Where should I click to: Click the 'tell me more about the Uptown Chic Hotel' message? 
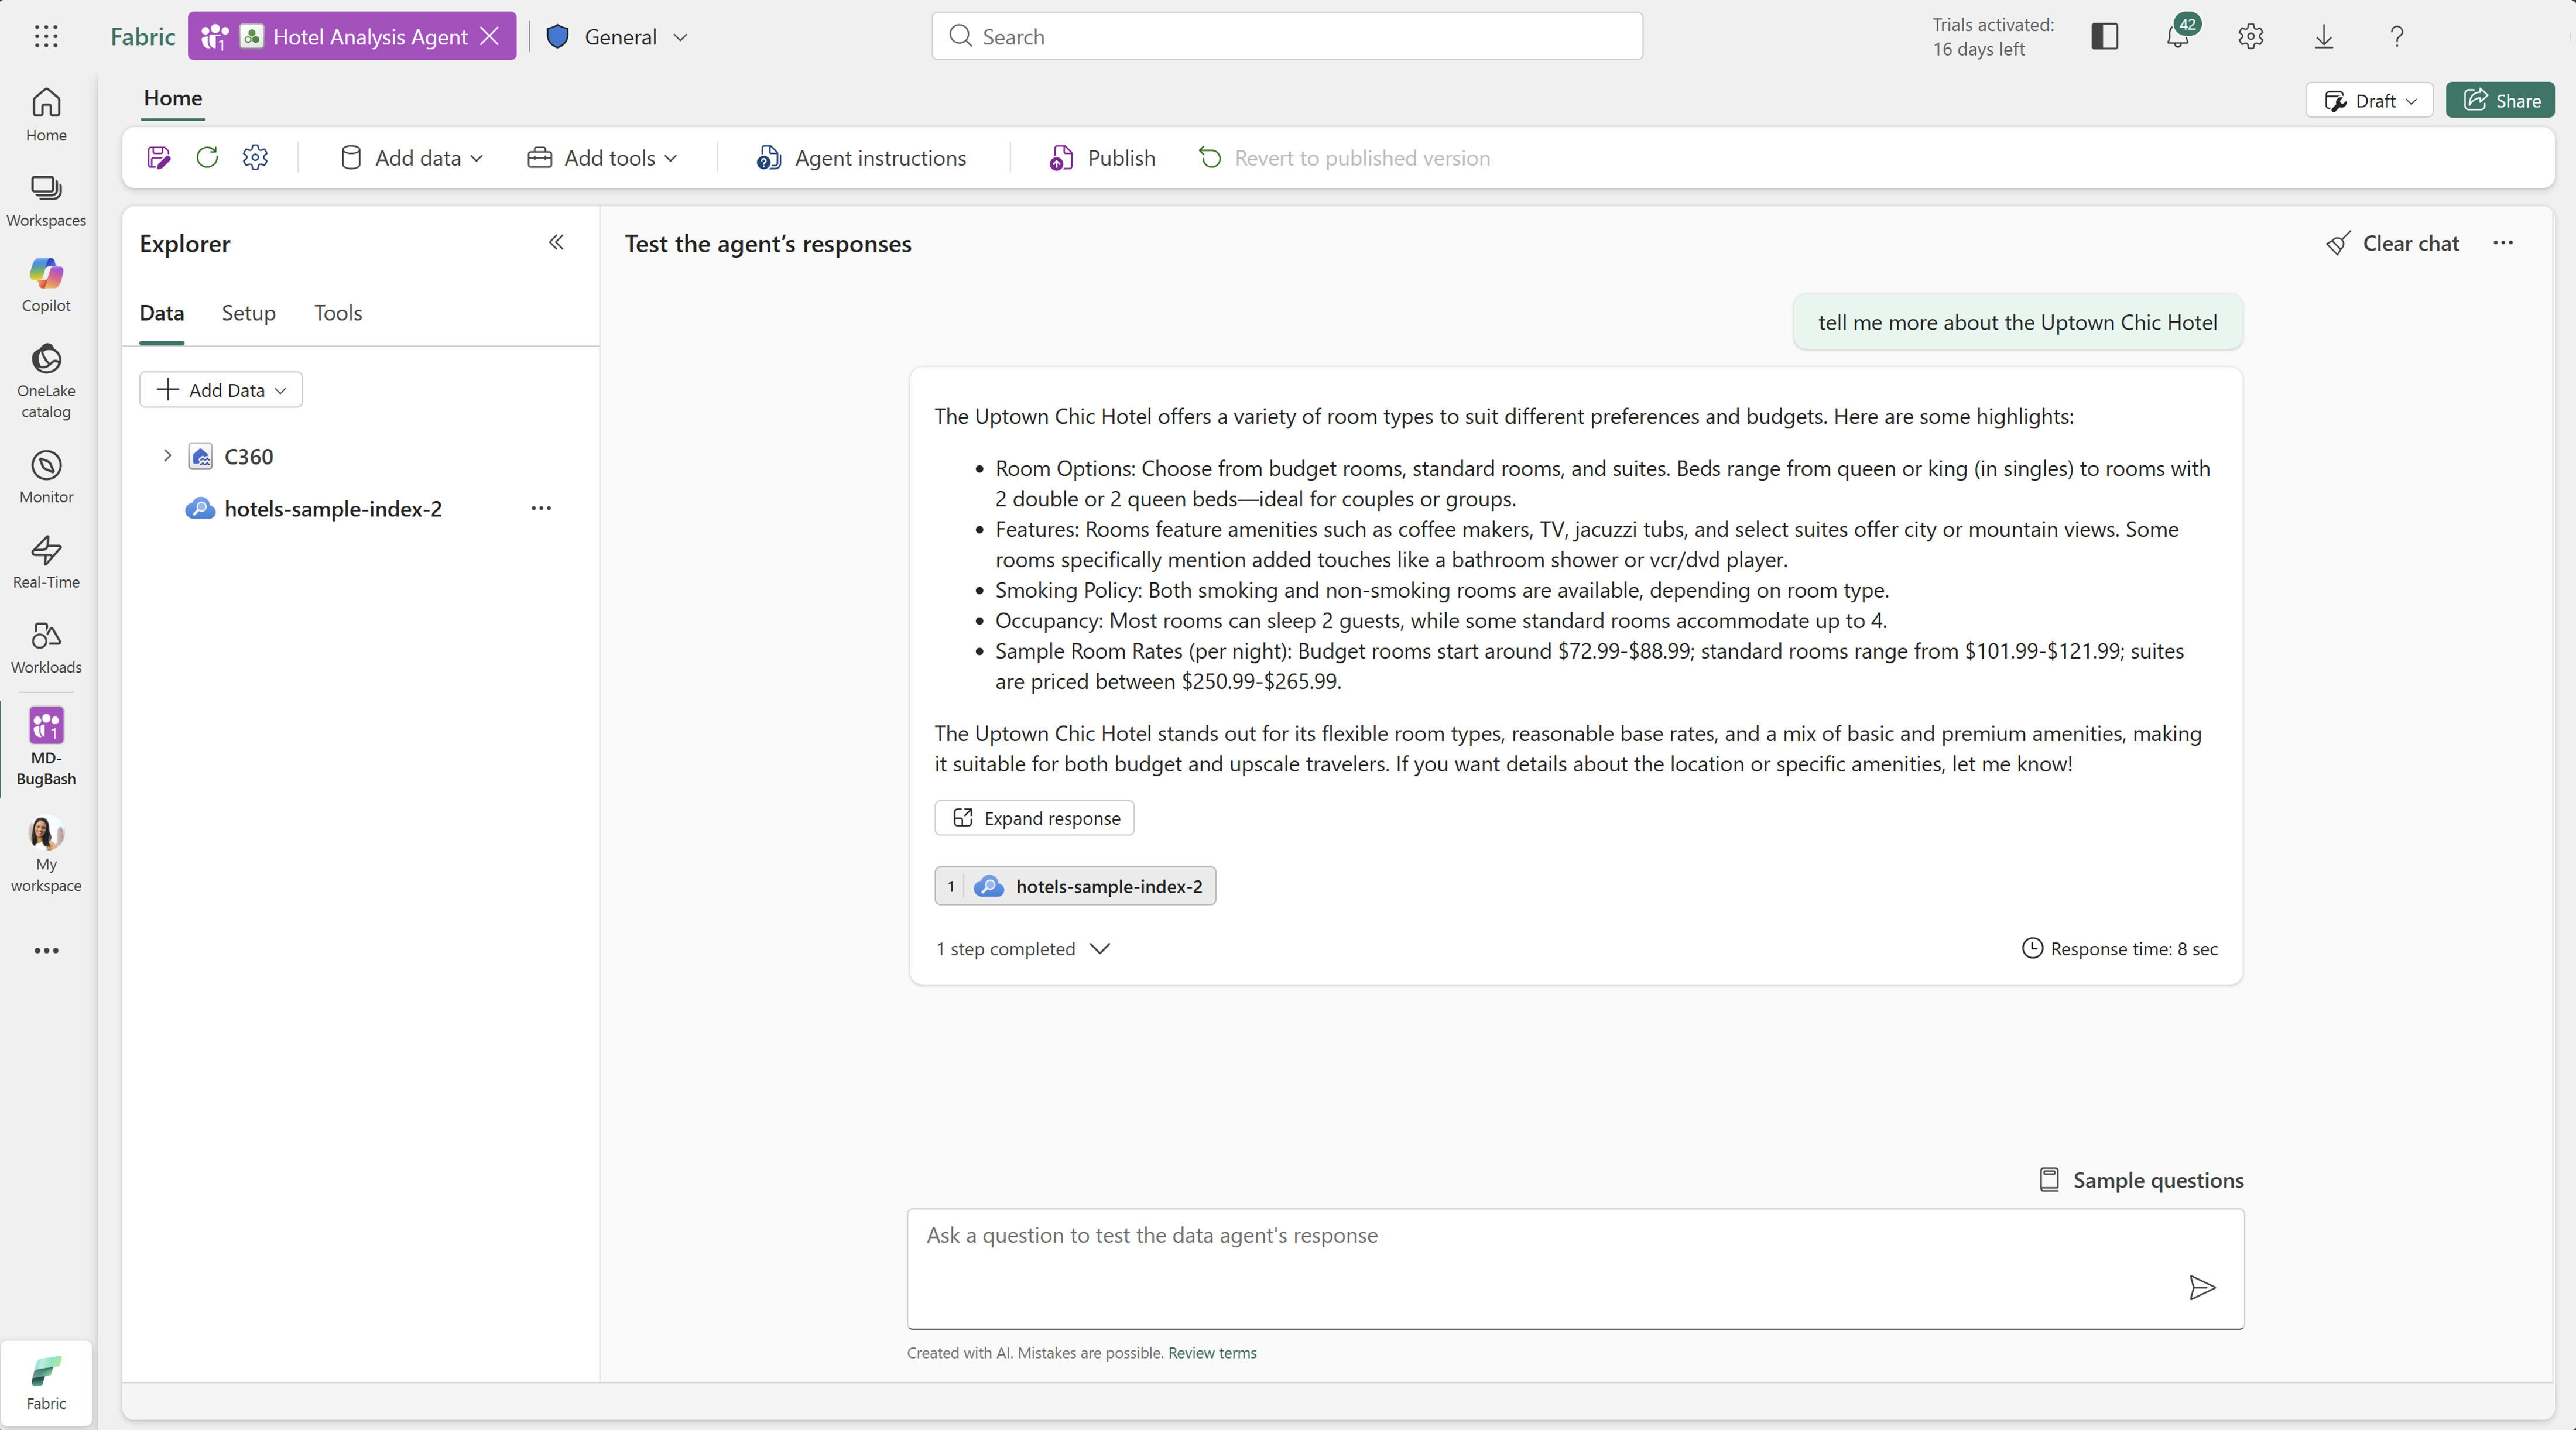click(2017, 322)
